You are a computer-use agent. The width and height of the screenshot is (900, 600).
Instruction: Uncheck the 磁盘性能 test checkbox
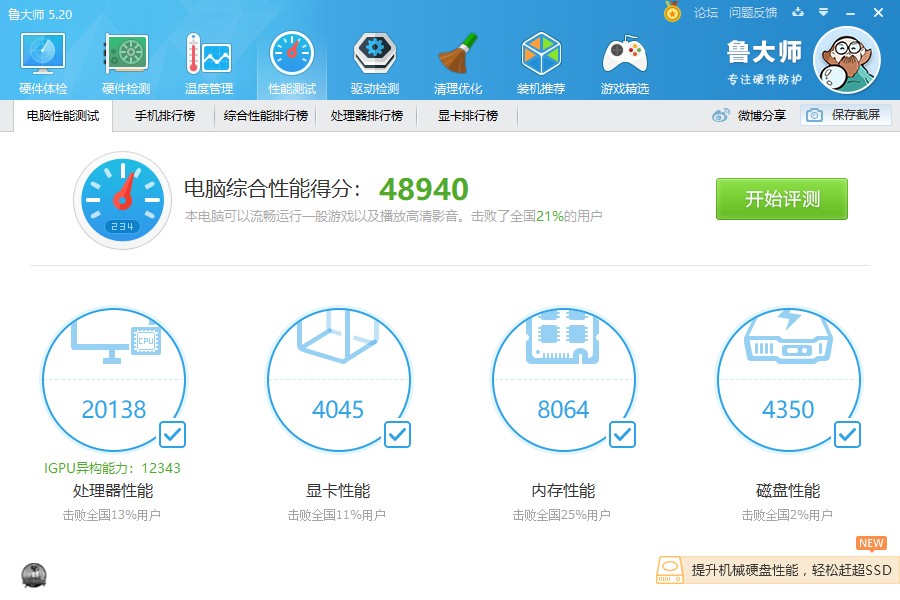847,435
